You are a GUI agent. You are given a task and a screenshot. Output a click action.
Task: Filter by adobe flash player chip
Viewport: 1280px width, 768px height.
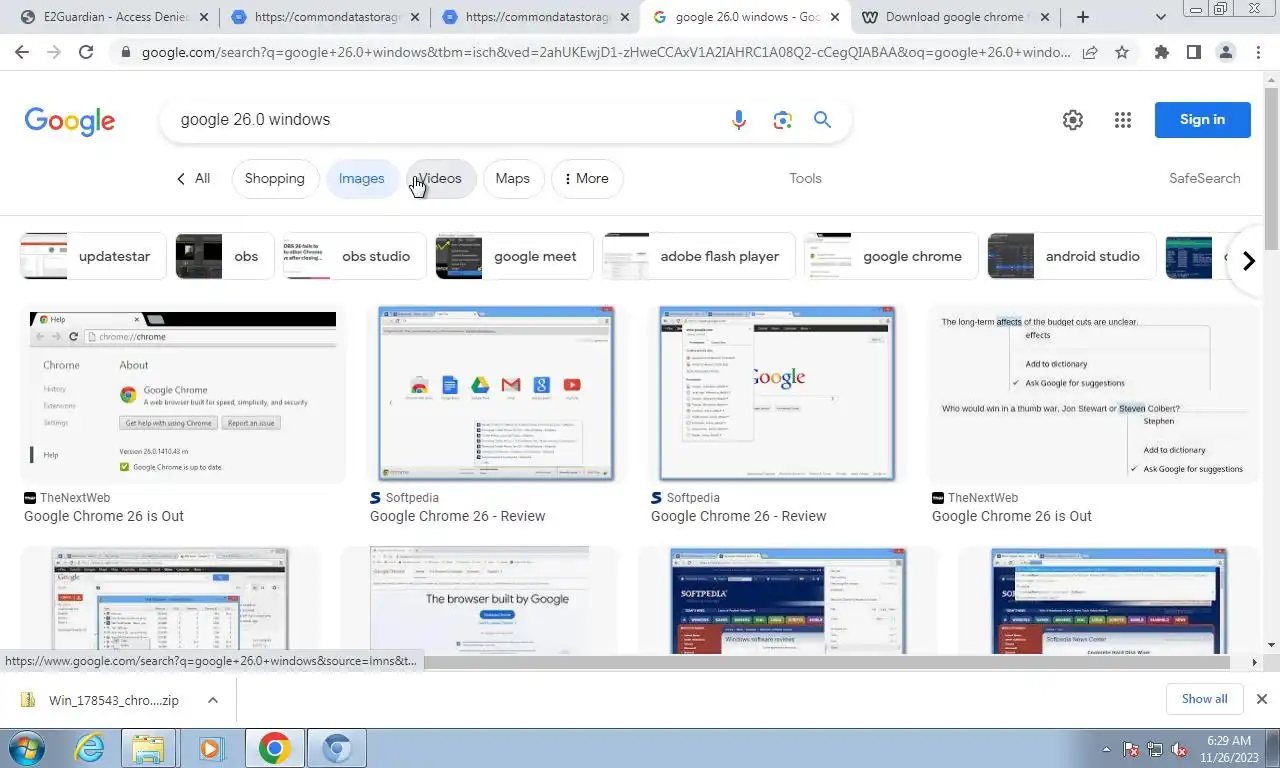pyautogui.click(x=698, y=257)
